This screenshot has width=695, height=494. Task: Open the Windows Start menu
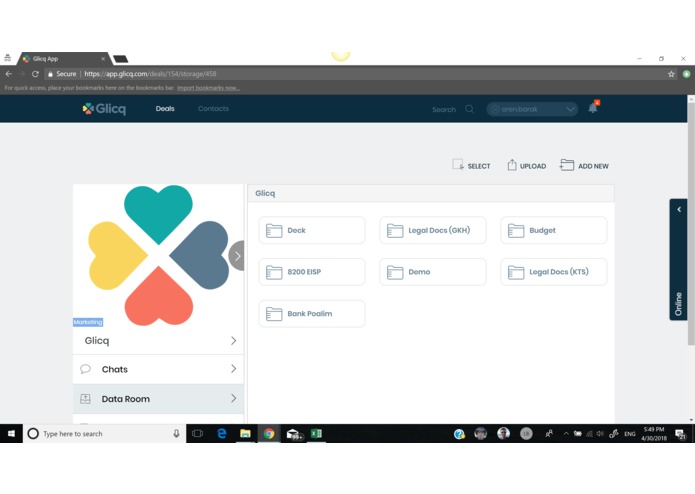(11, 433)
